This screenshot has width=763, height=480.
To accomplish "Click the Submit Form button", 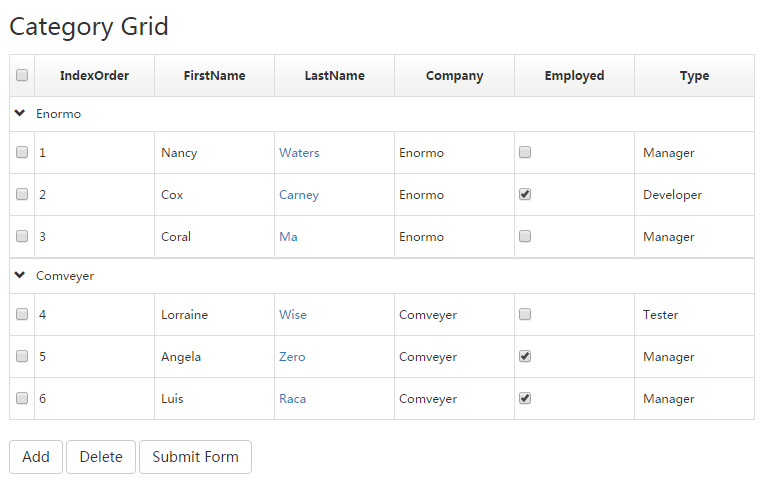I will [x=195, y=457].
